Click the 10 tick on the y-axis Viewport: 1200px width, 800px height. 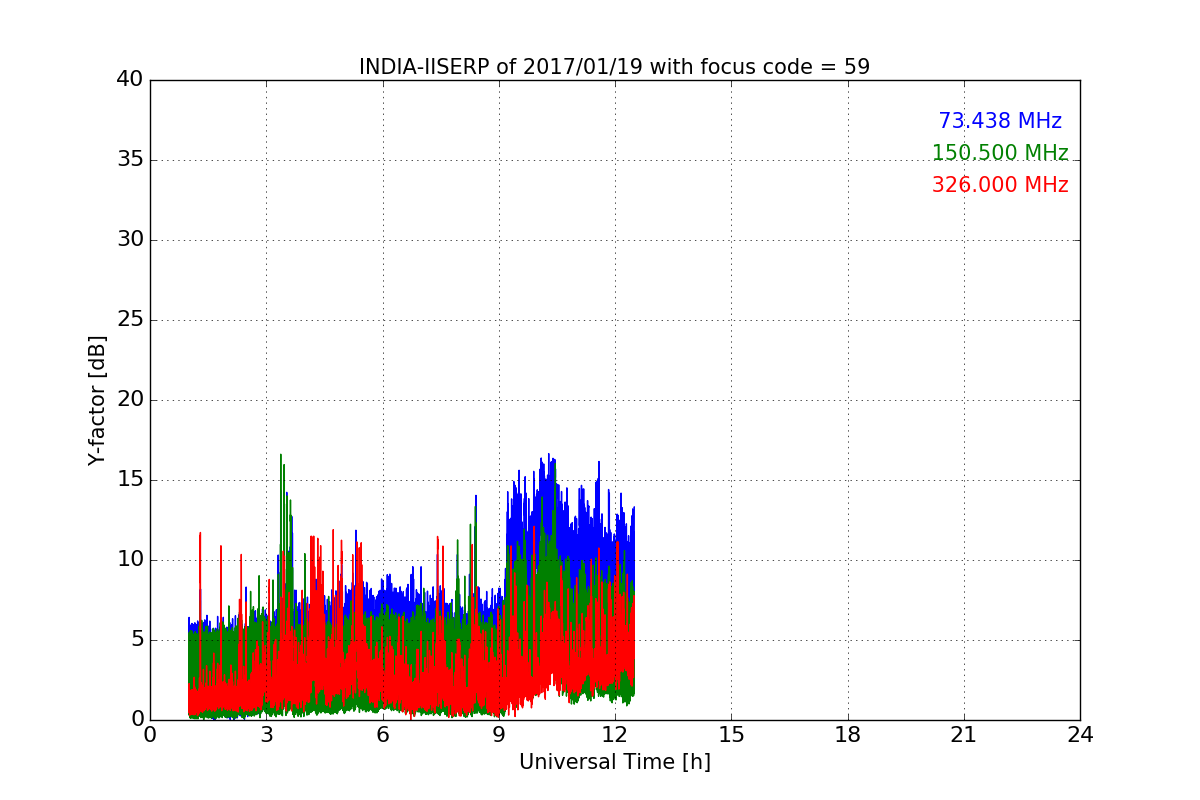(130, 560)
